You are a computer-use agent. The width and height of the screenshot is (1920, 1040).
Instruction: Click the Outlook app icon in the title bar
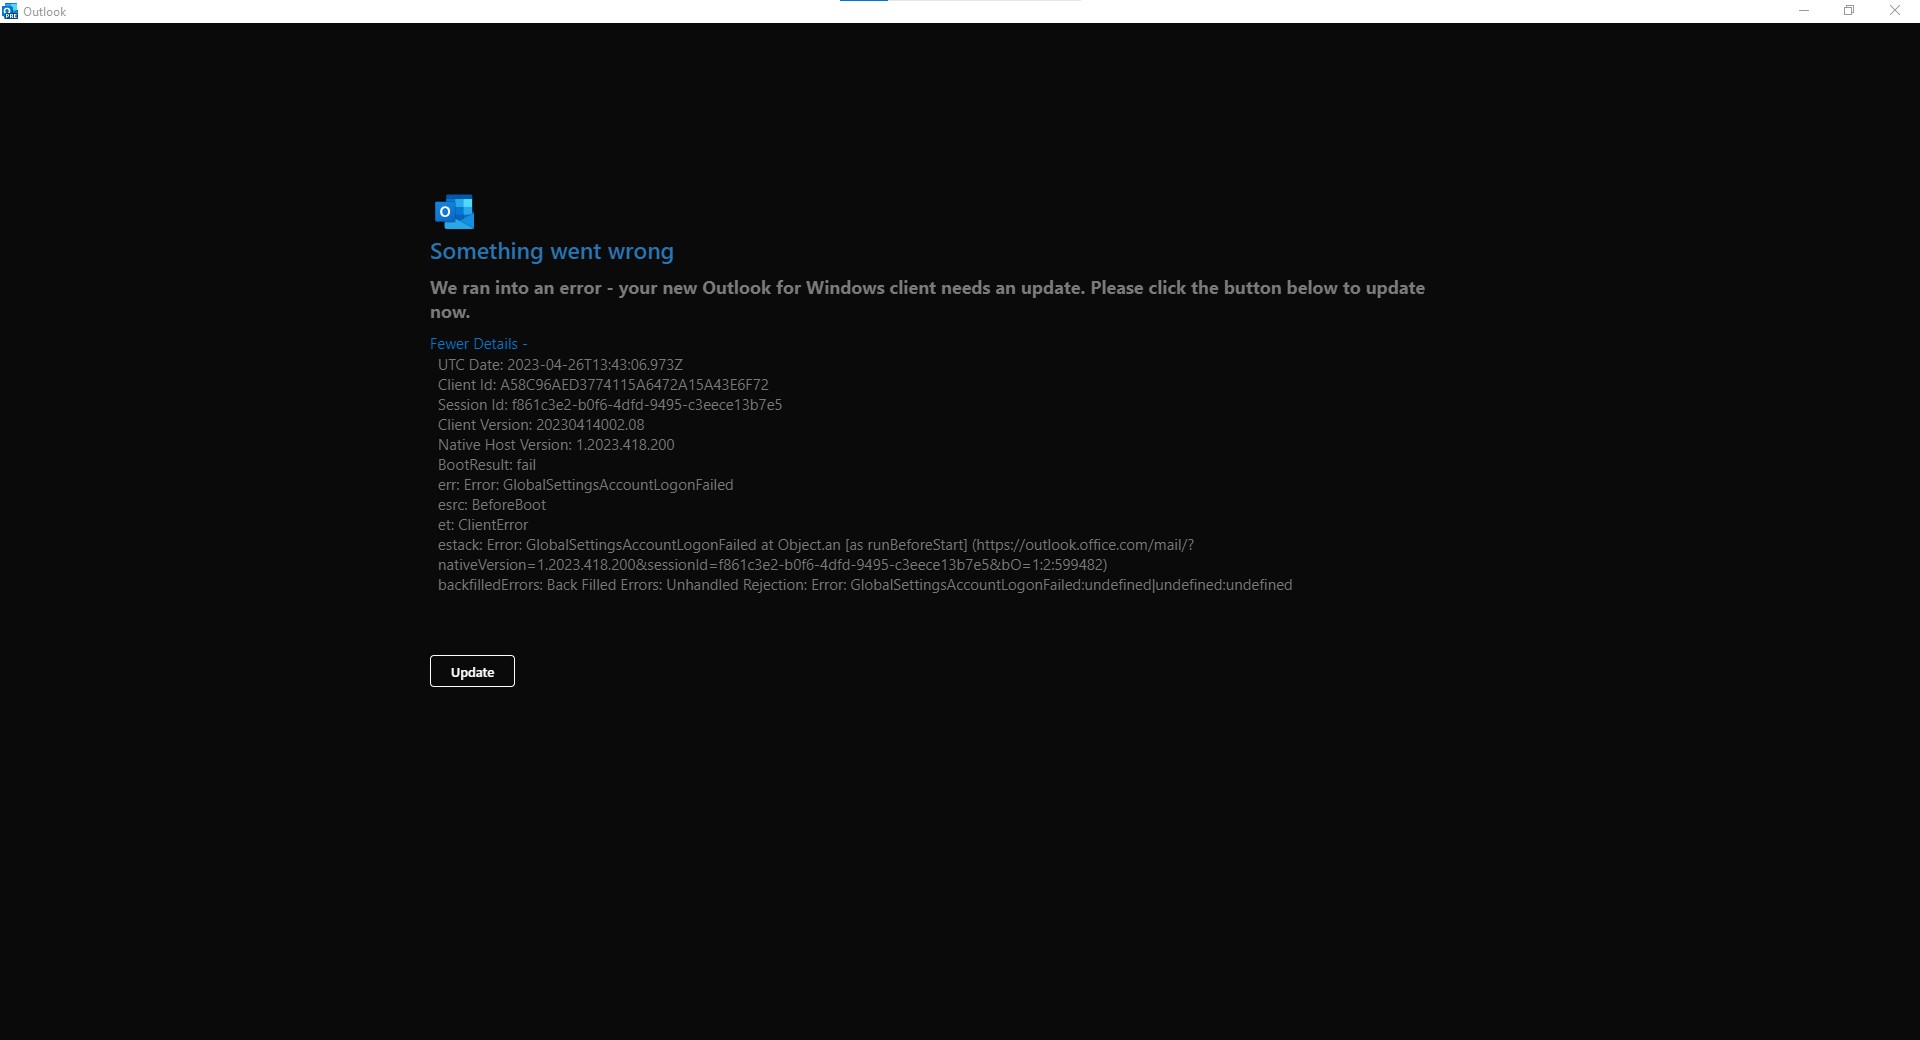point(10,11)
